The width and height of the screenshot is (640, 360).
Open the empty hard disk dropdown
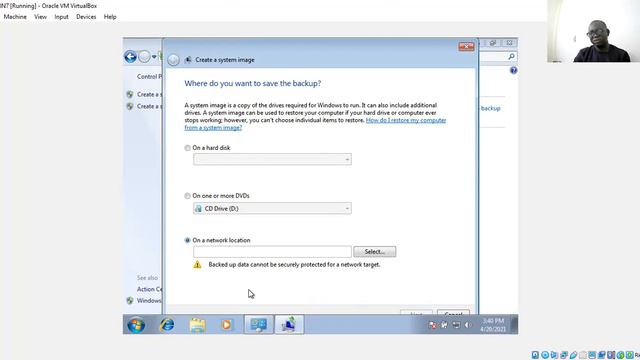pos(272,159)
